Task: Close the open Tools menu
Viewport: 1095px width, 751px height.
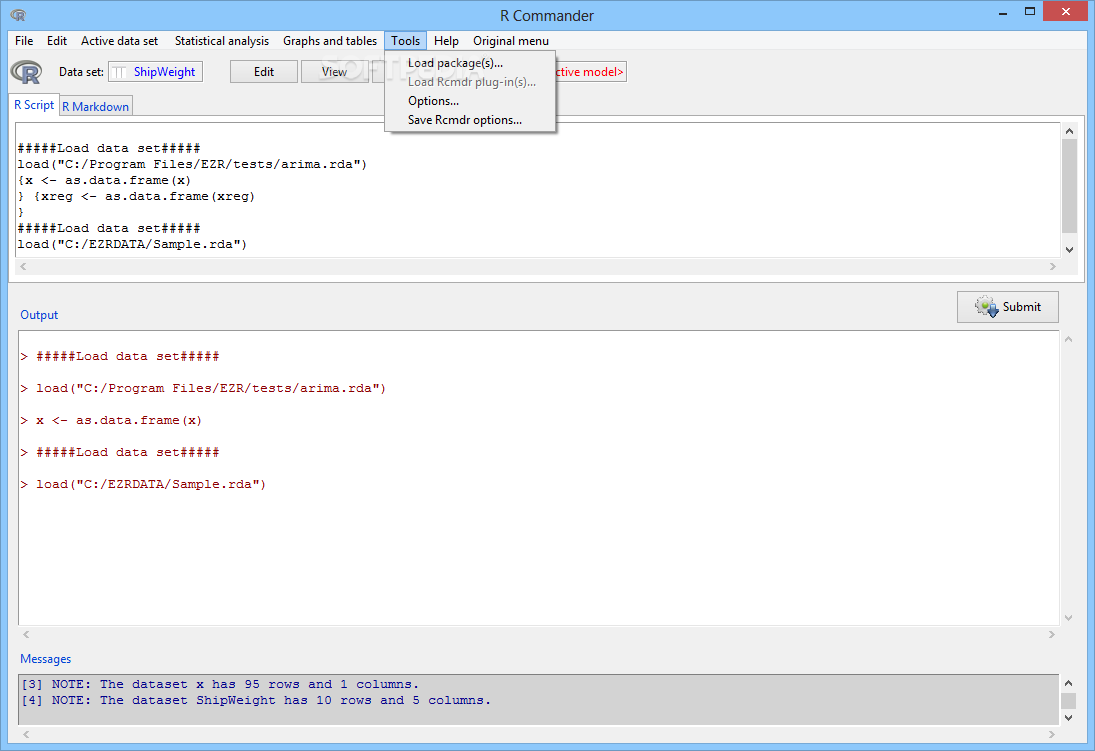Action: pos(405,41)
